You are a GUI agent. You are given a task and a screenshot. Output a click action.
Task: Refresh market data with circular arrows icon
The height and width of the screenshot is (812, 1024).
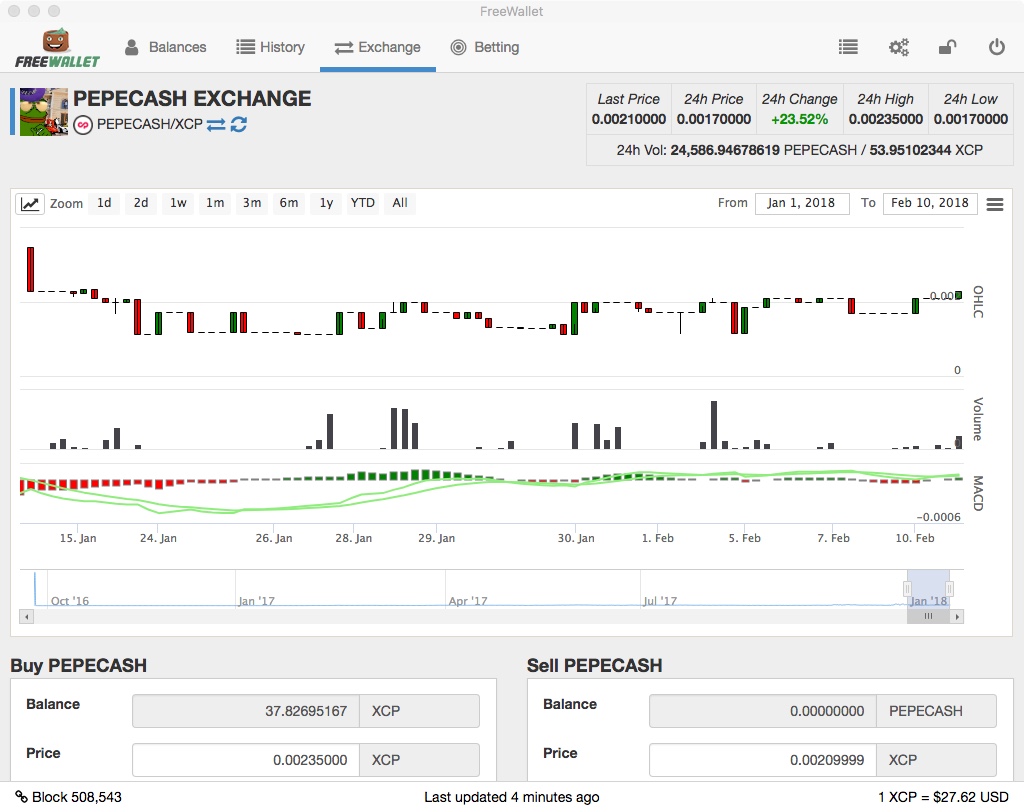click(238, 124)
